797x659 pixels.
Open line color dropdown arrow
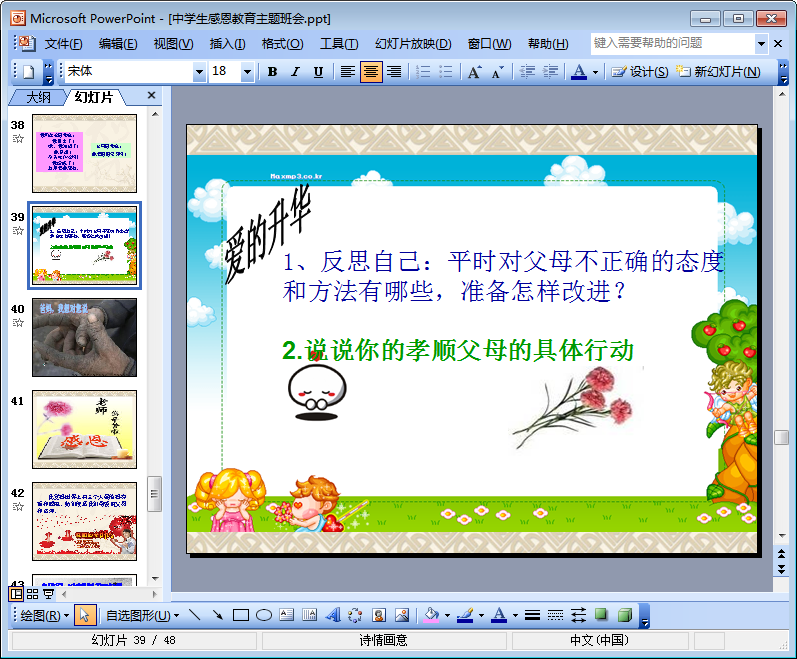point(481,616)
